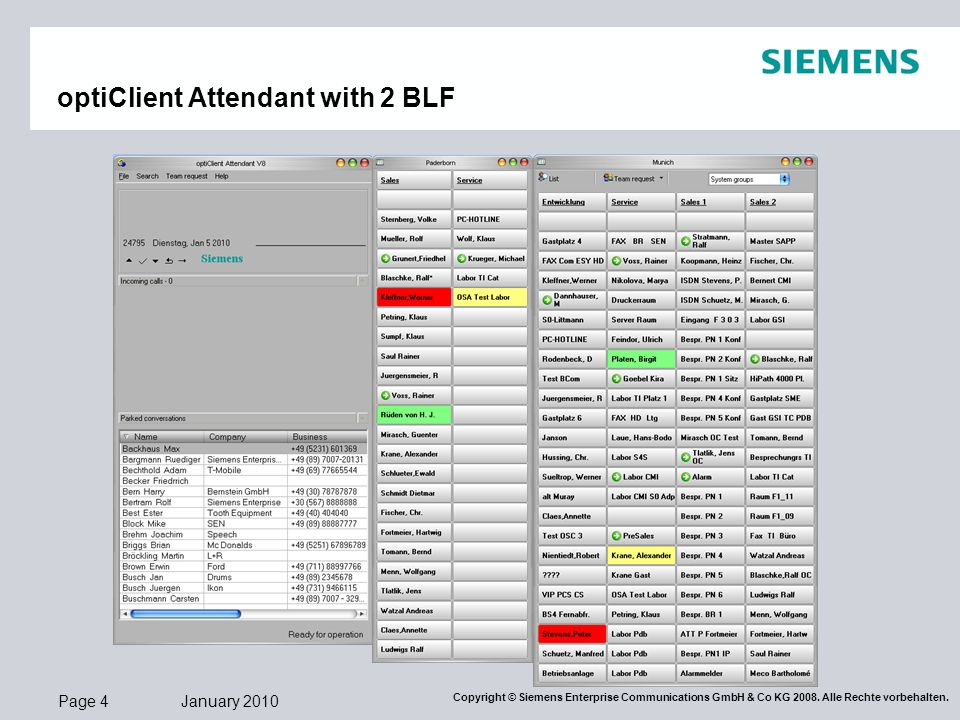Click green icon beside Tlatlik, Jens OC
960x720 pixels.
tap(686, 457)
